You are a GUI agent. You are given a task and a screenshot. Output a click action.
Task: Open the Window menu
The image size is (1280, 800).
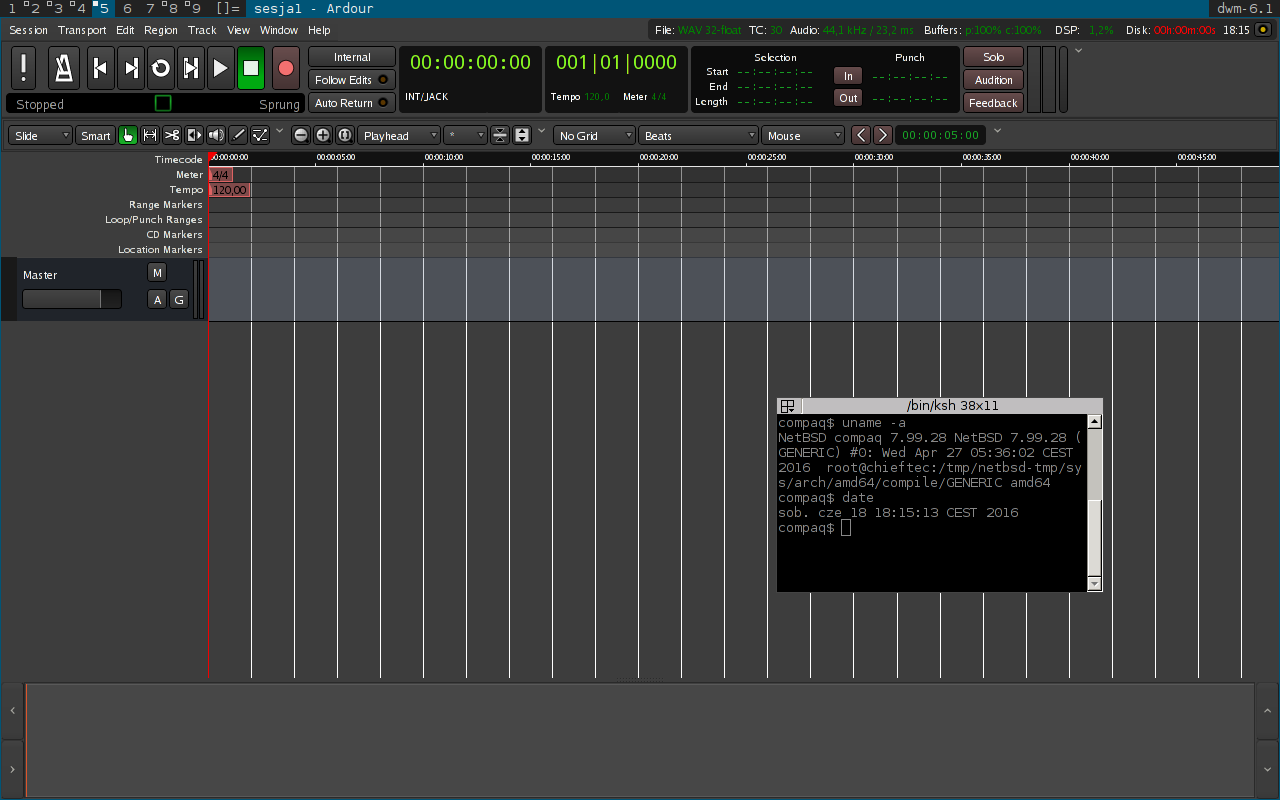(x=279, y=30)
